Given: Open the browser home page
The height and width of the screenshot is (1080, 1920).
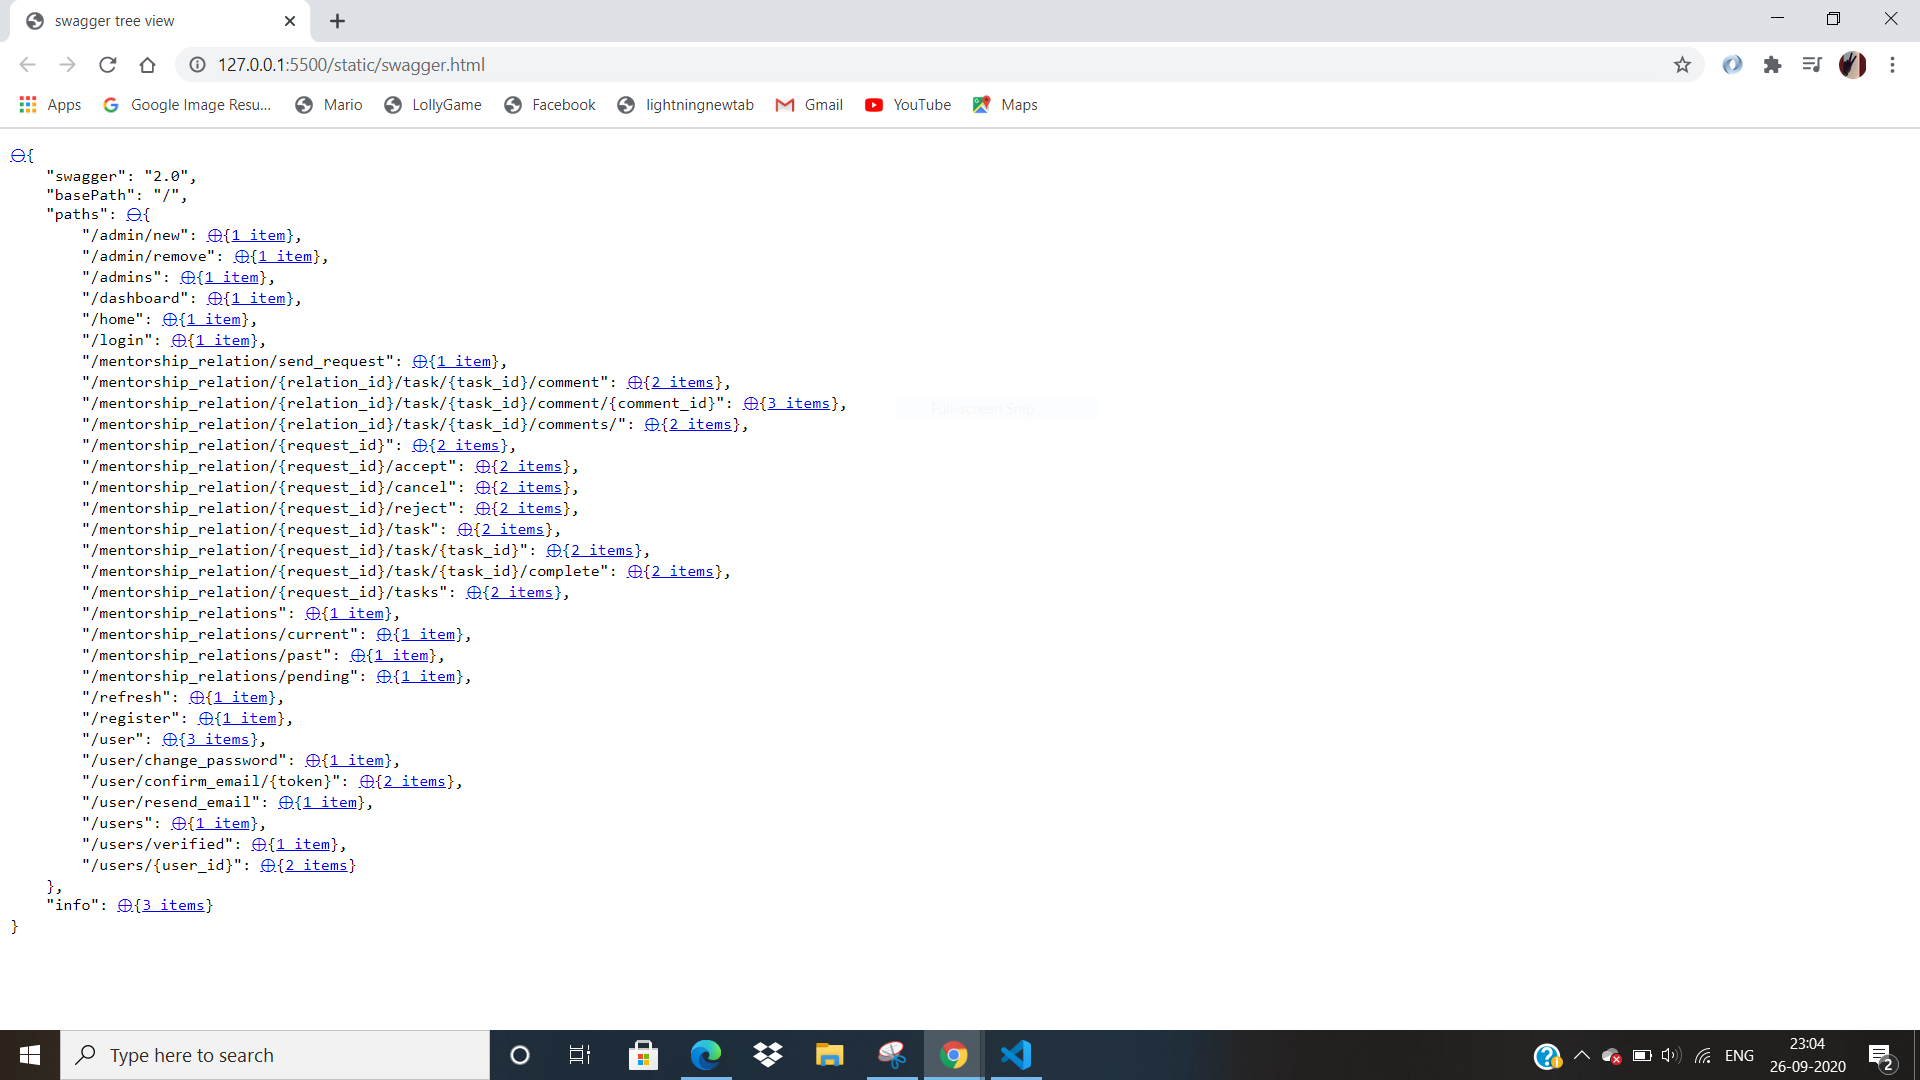Looking at the screenshot, I should coord(147,65).
